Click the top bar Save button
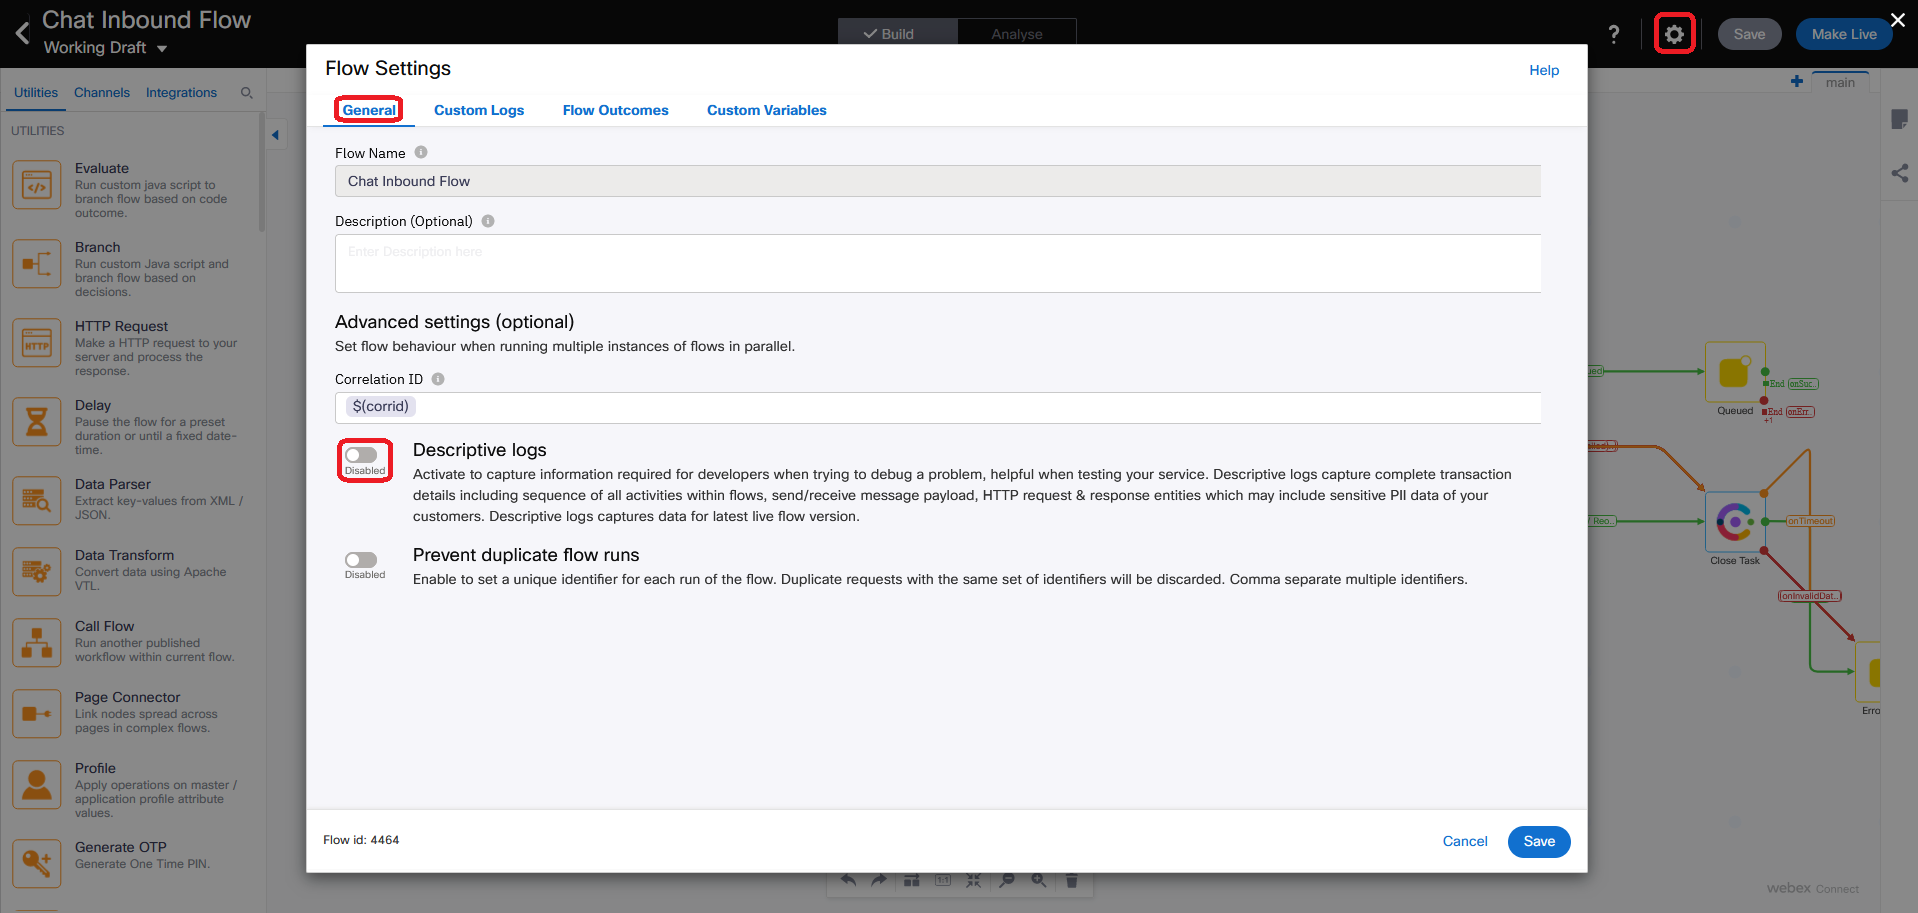This screenshot has width=1918, height=913. (1749, 34)
